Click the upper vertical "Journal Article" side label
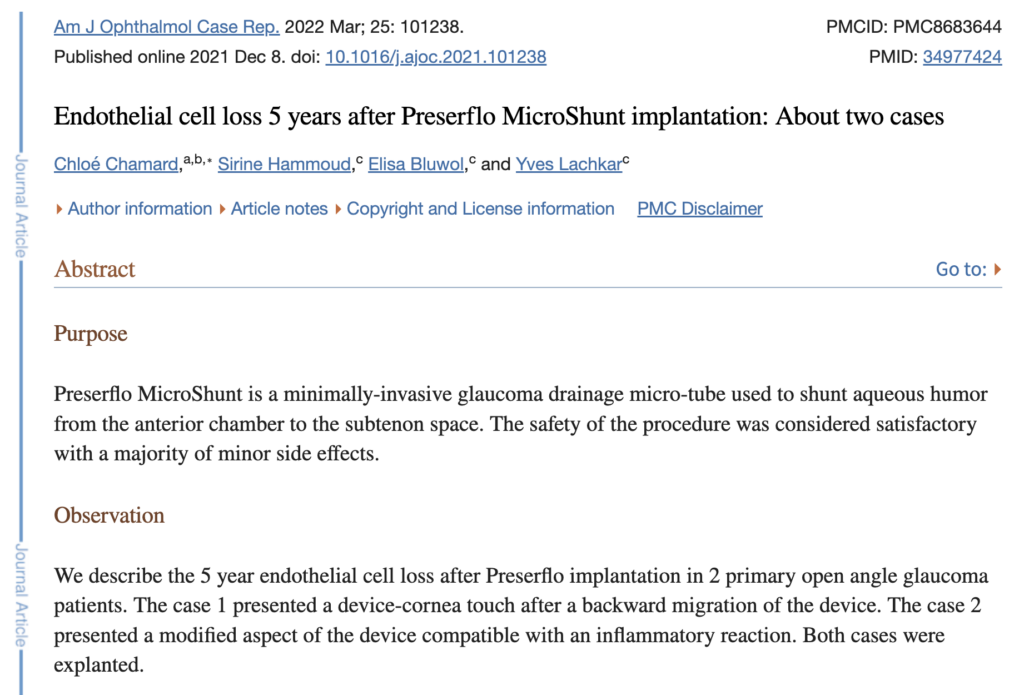This screenshot has height=695, width=1024. pos(19,207)
